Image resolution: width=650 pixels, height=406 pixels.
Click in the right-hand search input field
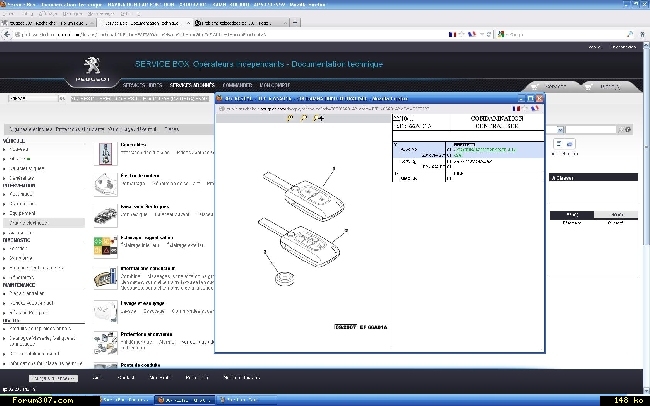592,130
